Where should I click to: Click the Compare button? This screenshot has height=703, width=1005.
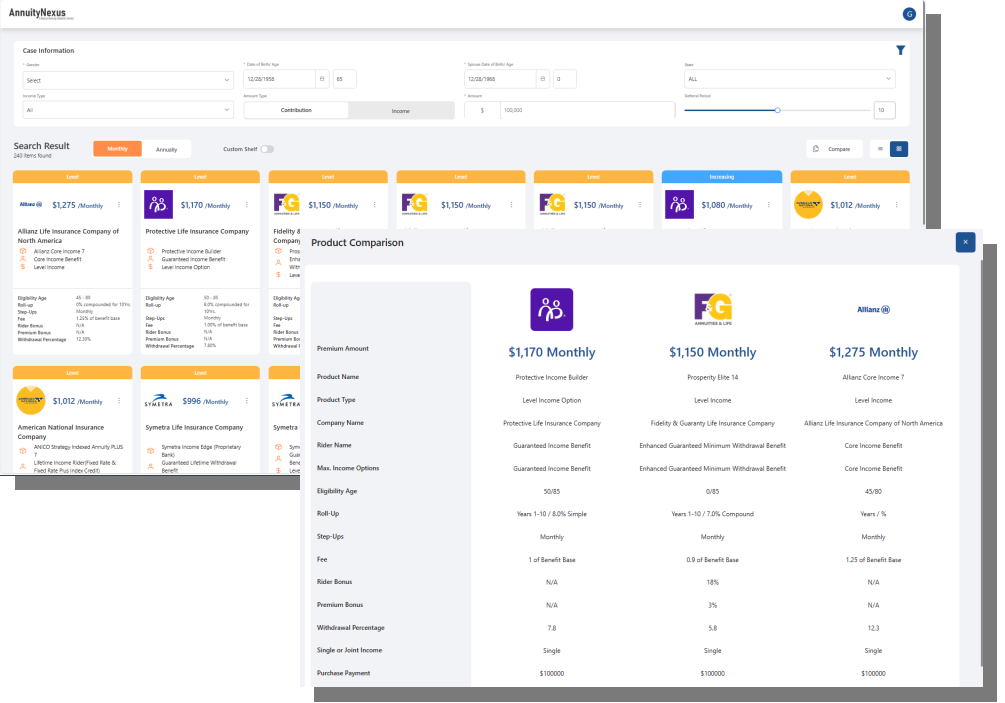(835, 149)
